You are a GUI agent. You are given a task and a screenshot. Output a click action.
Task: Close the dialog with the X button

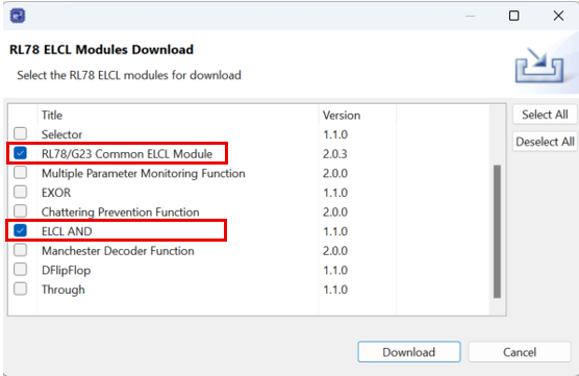(558, 16)
